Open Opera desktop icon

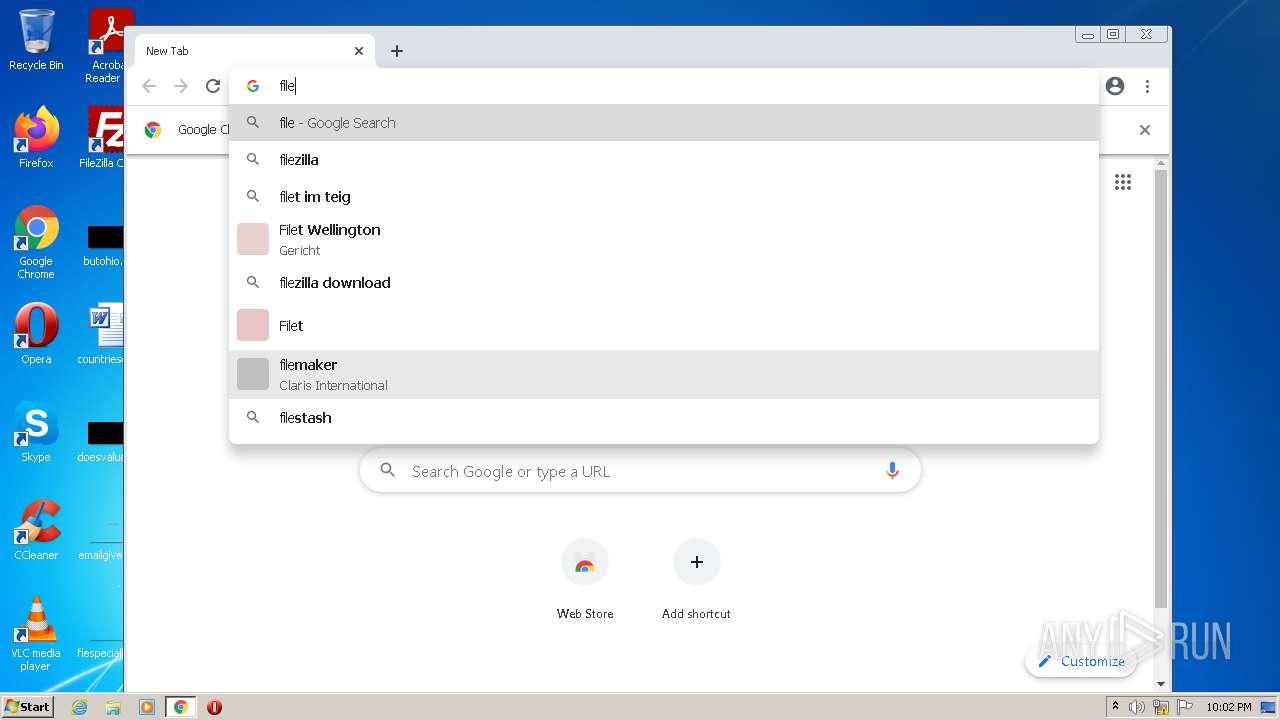click(x=36, y=334)
